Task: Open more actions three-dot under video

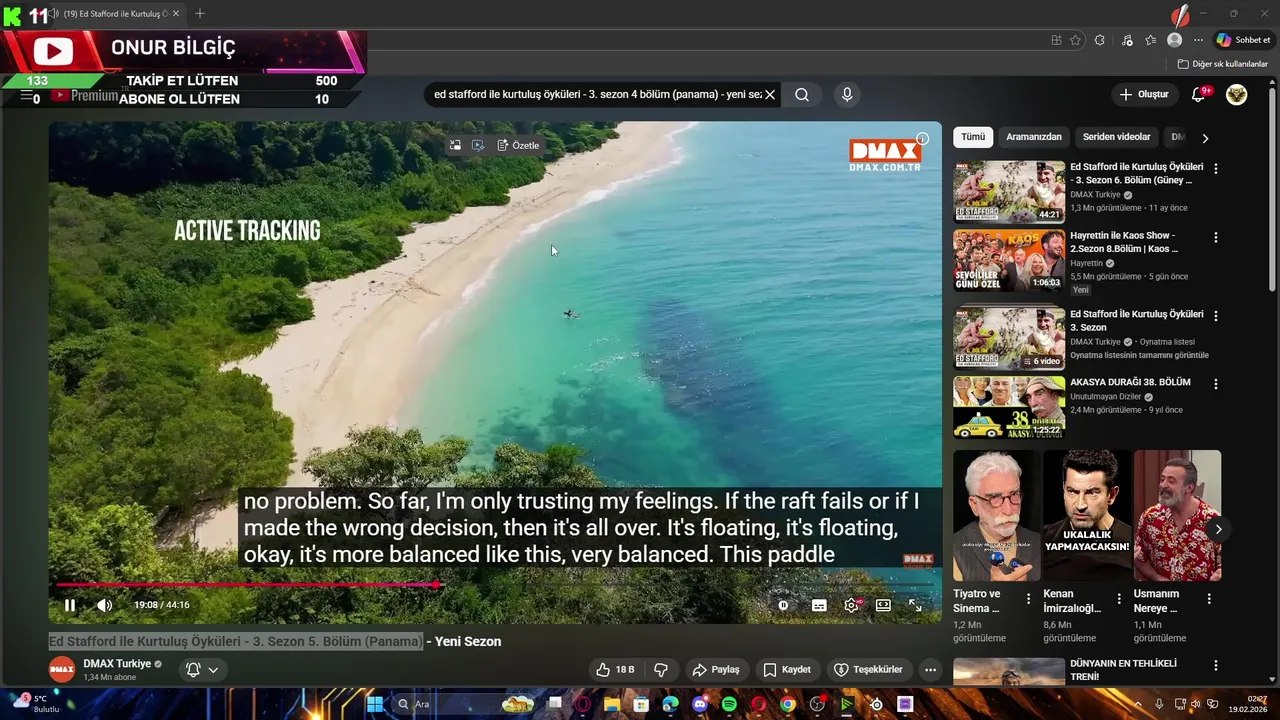Action: pos(931,670)
